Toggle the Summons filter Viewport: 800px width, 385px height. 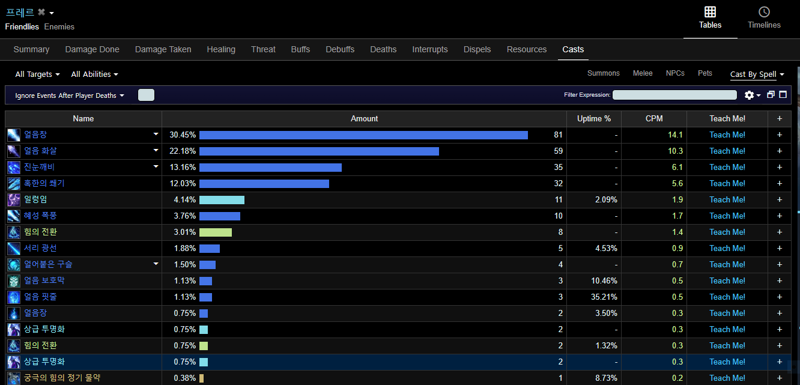click(604, 73)
